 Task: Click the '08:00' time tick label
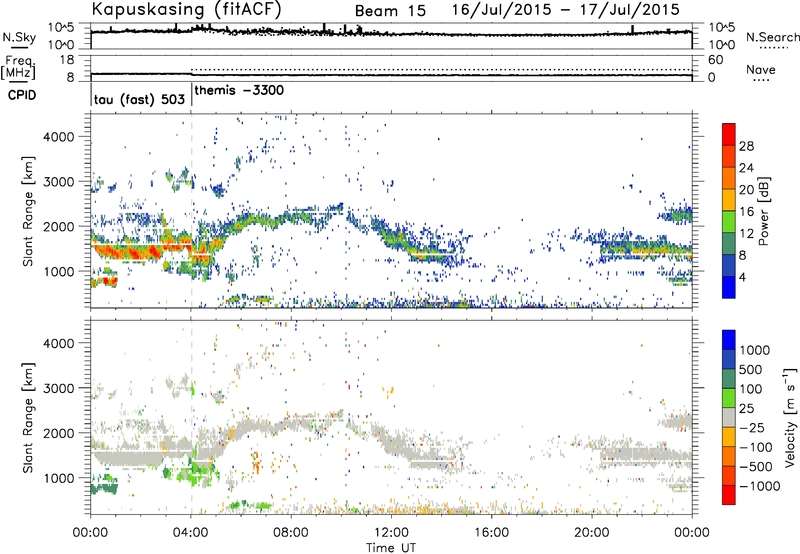tap(291, 533)
